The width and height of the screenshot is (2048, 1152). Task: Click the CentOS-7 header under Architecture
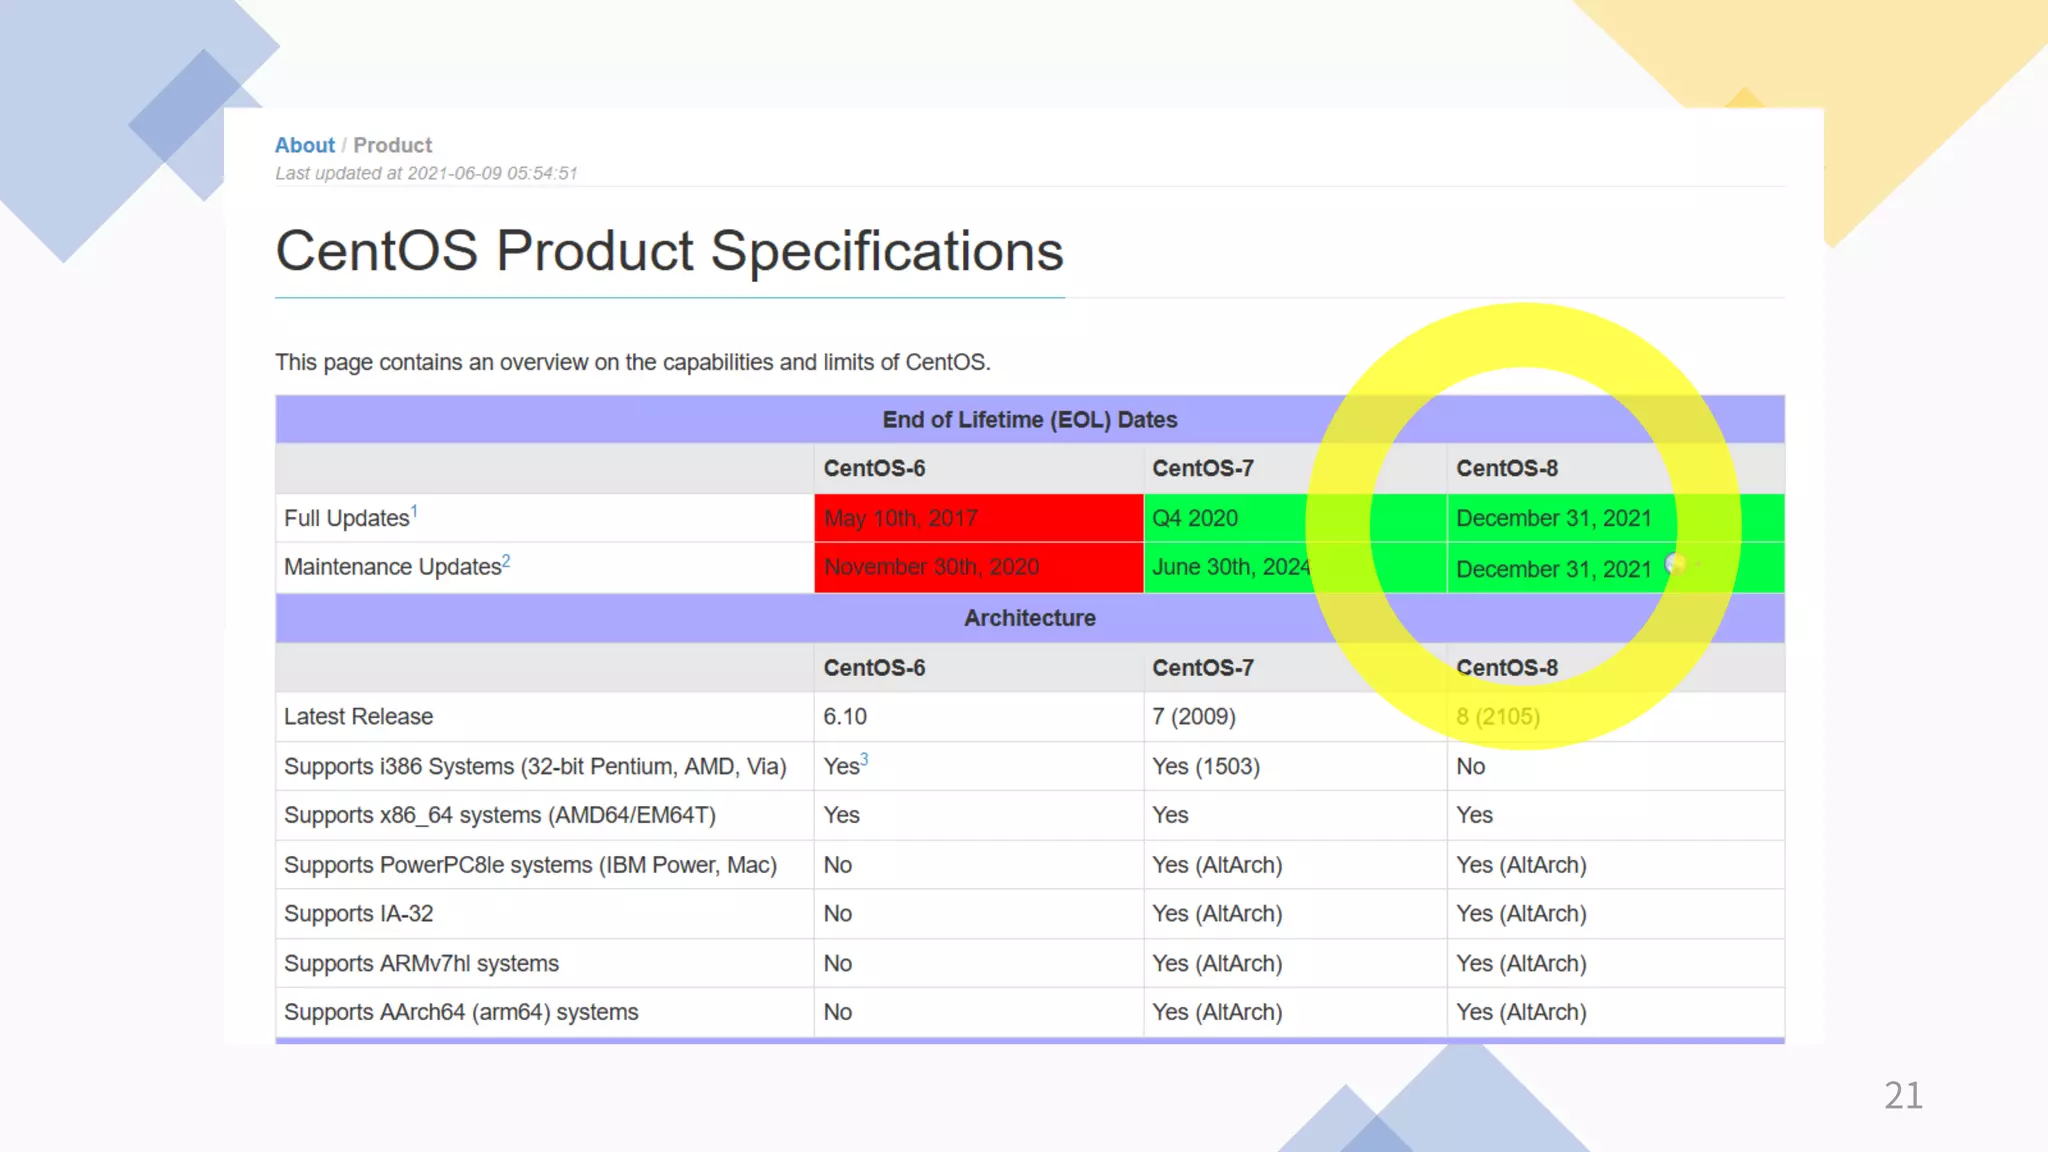pyautogui.click(x=1202, y=668)
